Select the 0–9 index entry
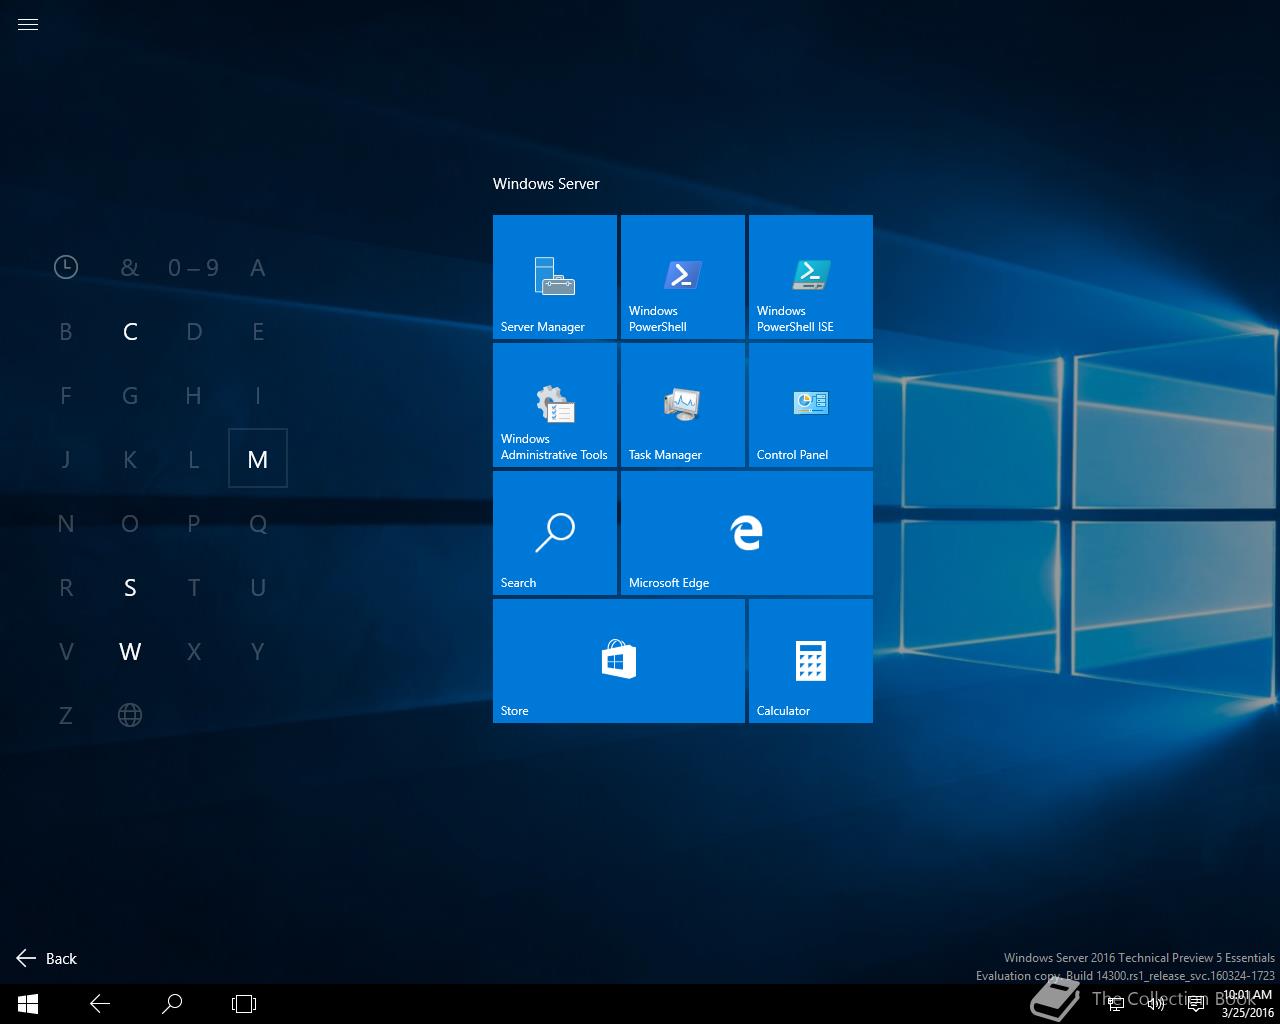The height and width of the screenshot is (1024, 1280). (x=194, y=267)
